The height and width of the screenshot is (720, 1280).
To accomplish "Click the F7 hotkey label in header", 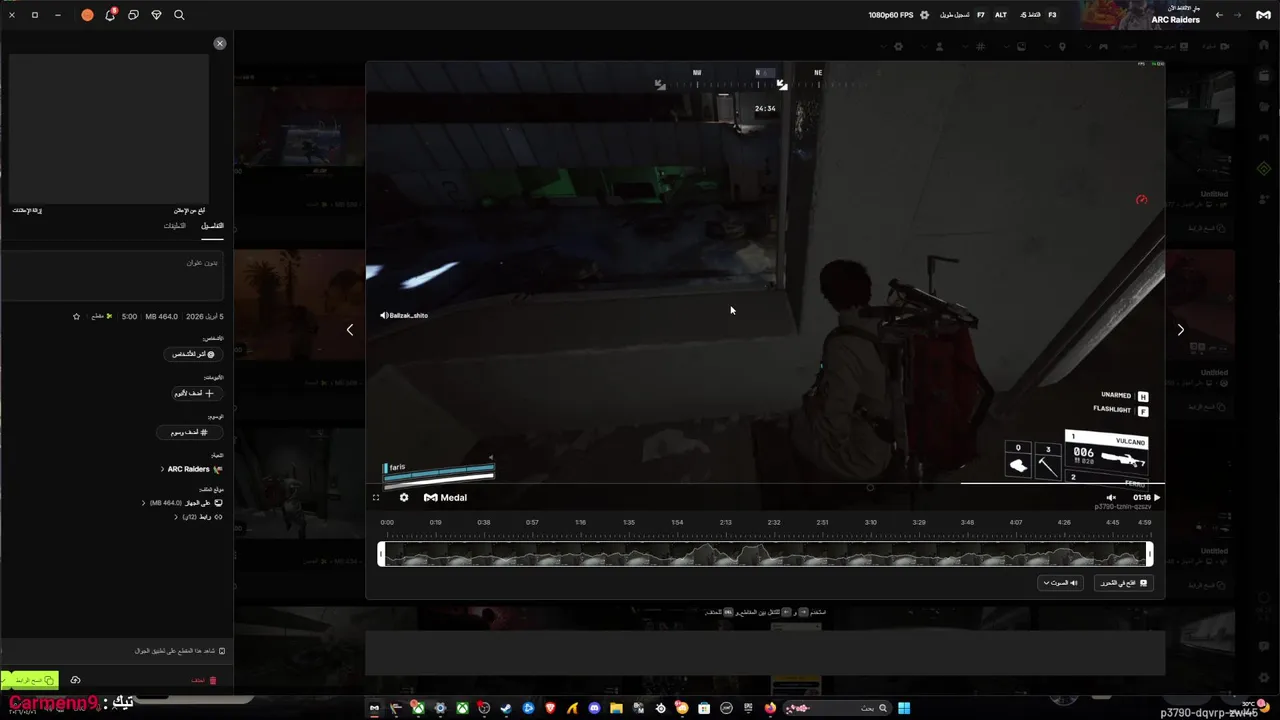I will 980,15.
